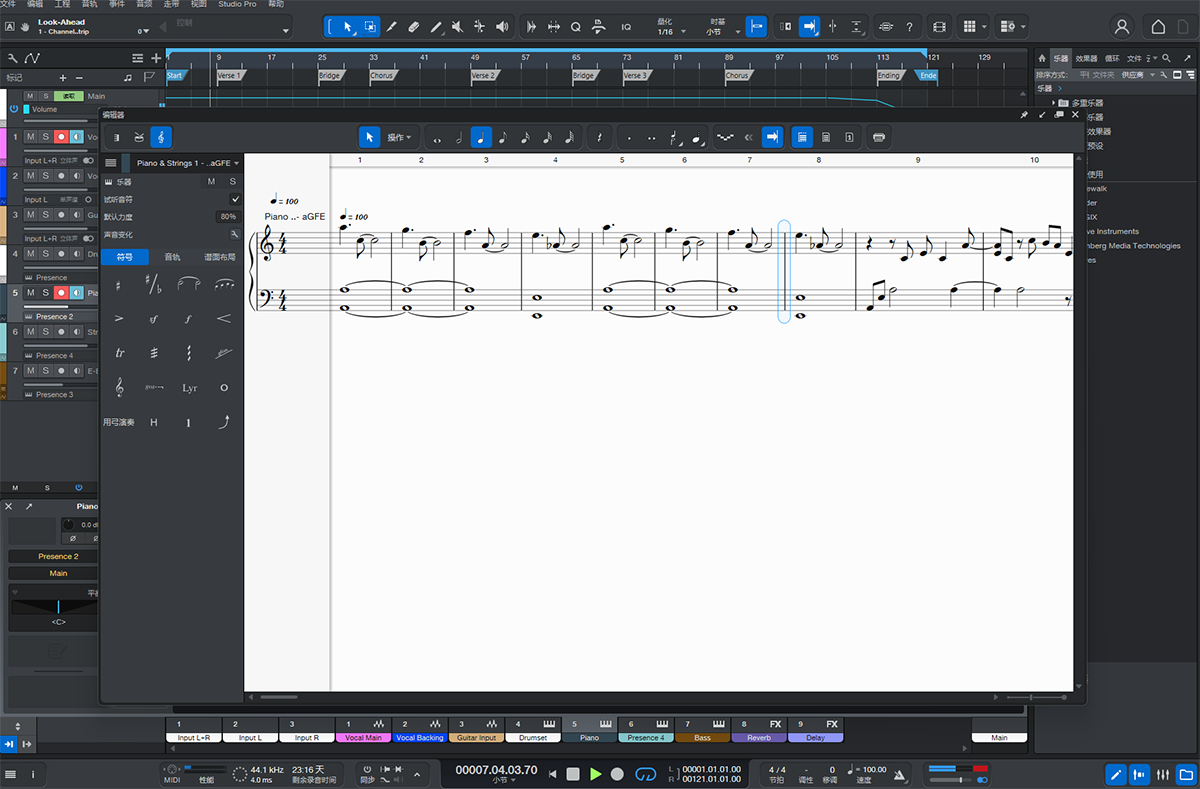Open user account icon

[x=1123, y=27]
